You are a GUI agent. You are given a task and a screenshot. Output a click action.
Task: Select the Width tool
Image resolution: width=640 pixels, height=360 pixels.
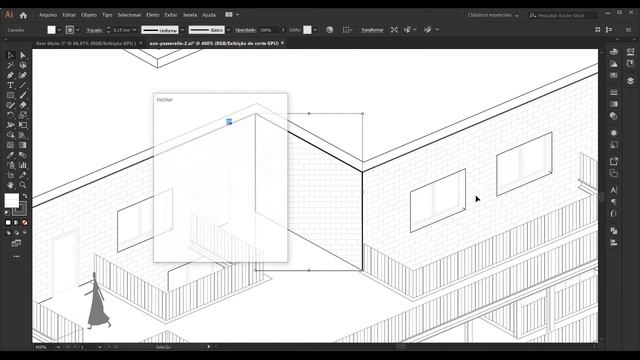point(10,125)
